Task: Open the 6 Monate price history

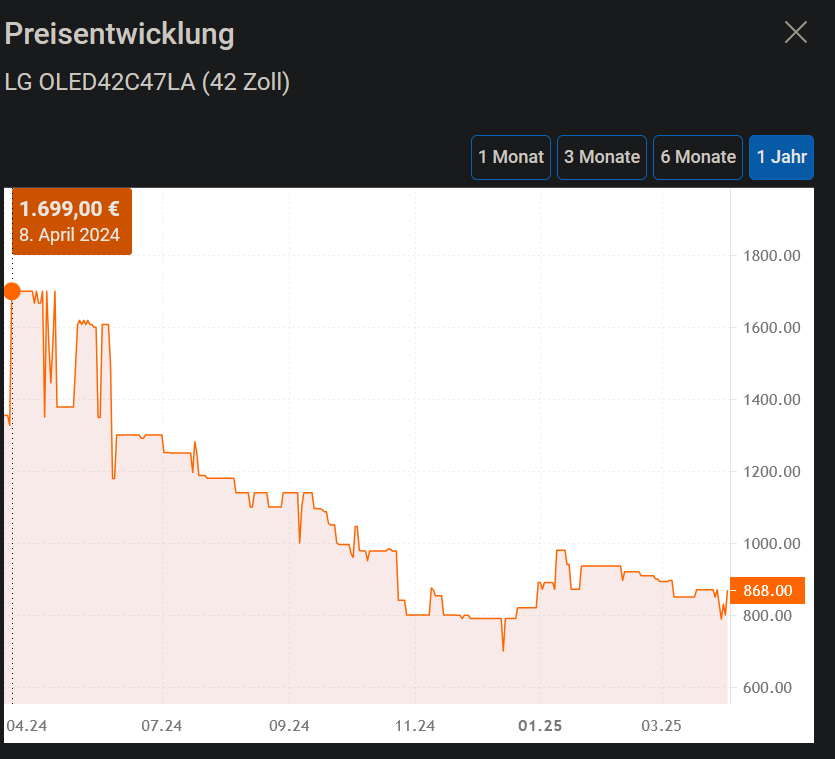Action: pyautogui.click(x=697, y=157)
